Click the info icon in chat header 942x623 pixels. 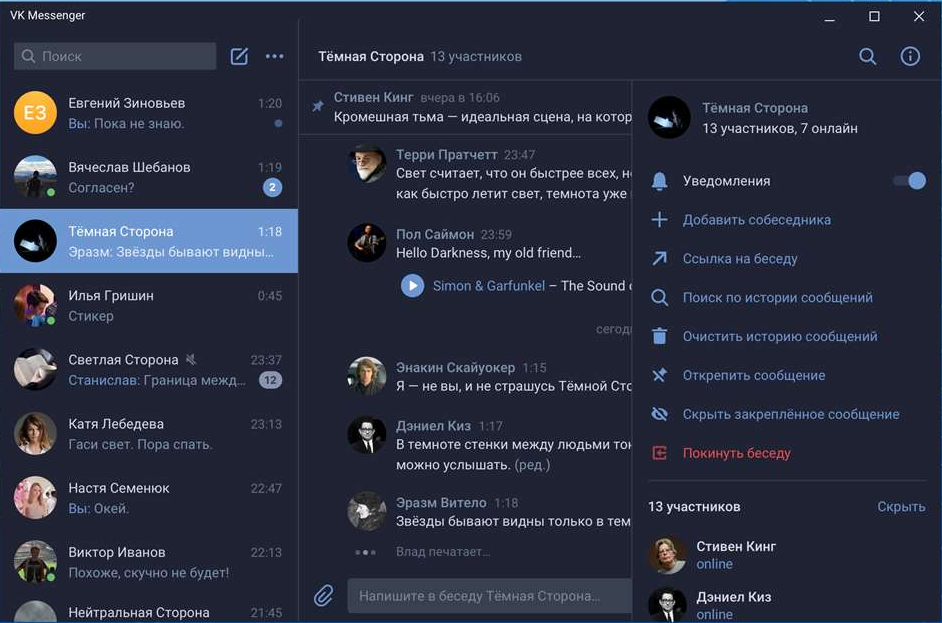[910, 56]
